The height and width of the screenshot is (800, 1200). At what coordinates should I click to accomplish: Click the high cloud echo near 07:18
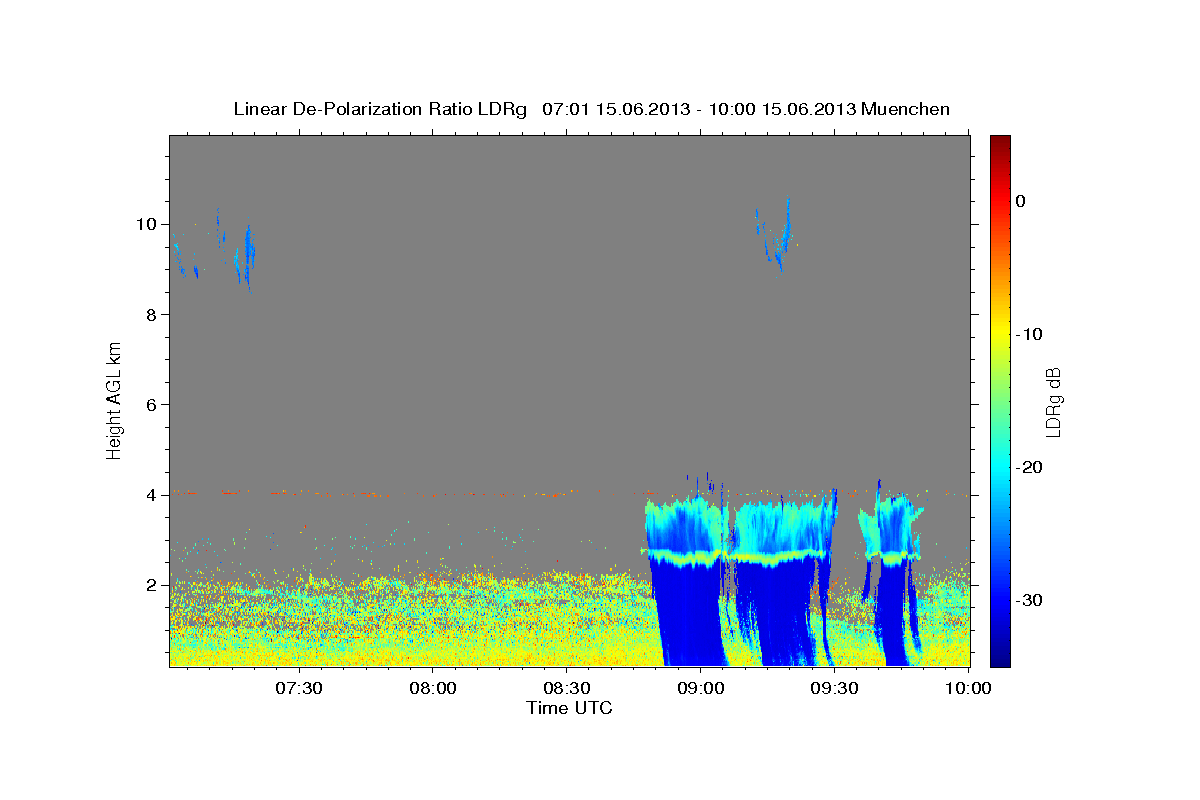tap(245, 255)
